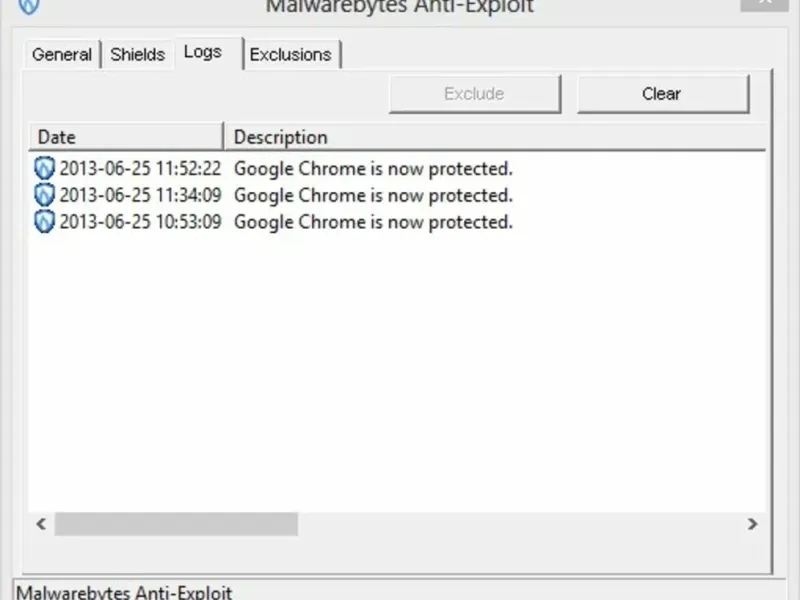Screen dimensions: 800x600
Task: Select the 2013-06-25 11:34:09 log row
Action: click(x=397, y=195)
